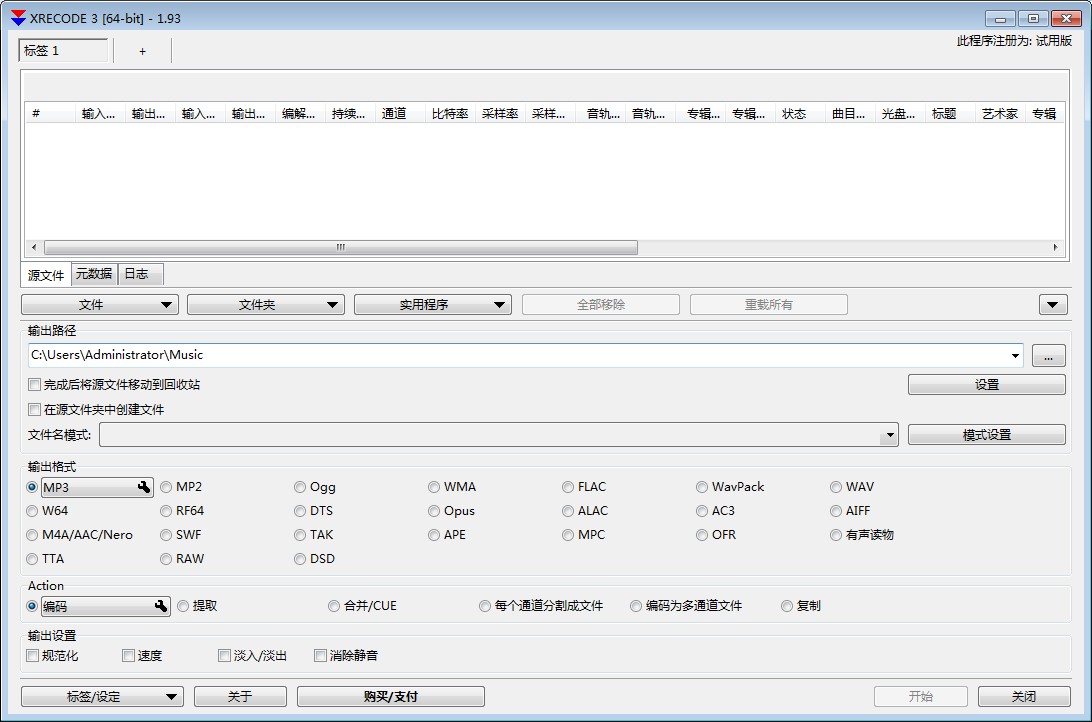The image size is (1092, 722).
Task: Open the 实用程序 dropdown menu
Action: [x=432, y=305]
